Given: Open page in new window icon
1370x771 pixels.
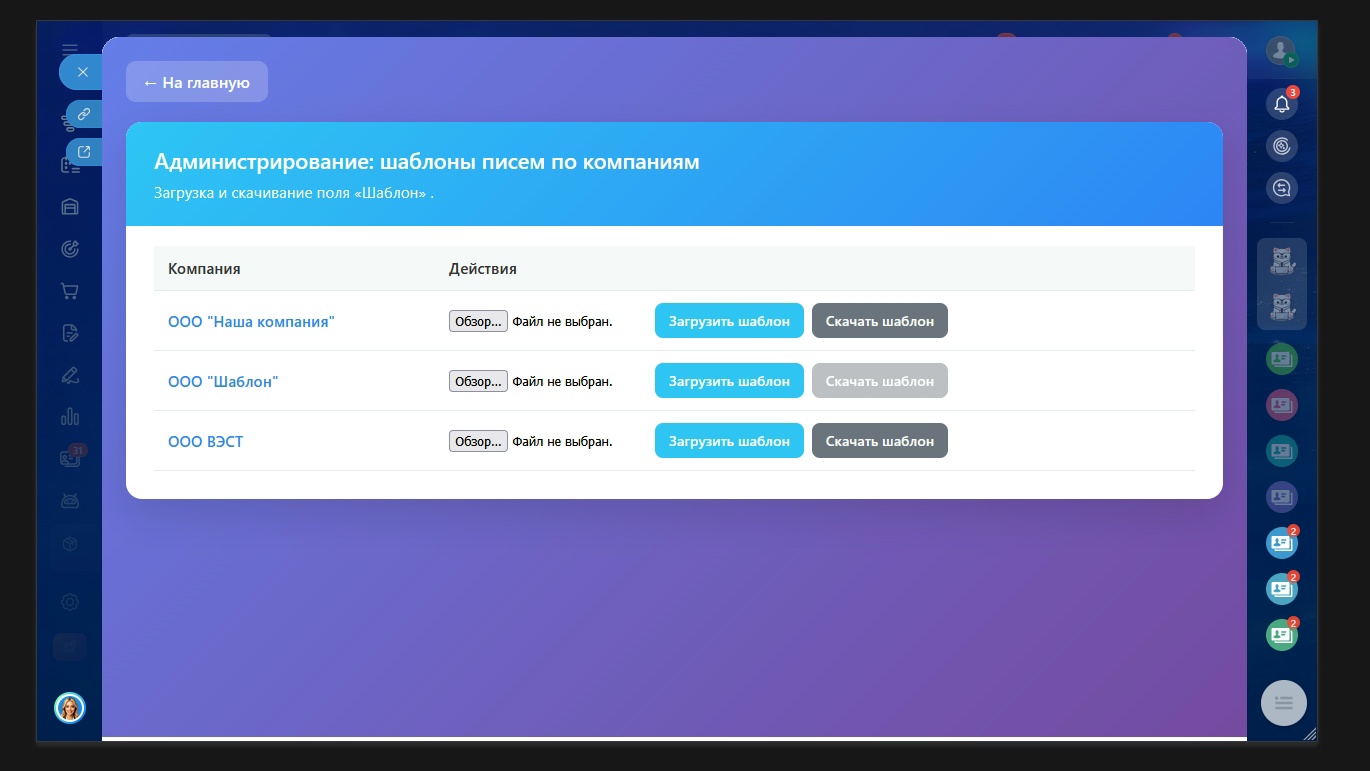Looking at the screenshot, I should pyautogui.click(x=84, y=152).
